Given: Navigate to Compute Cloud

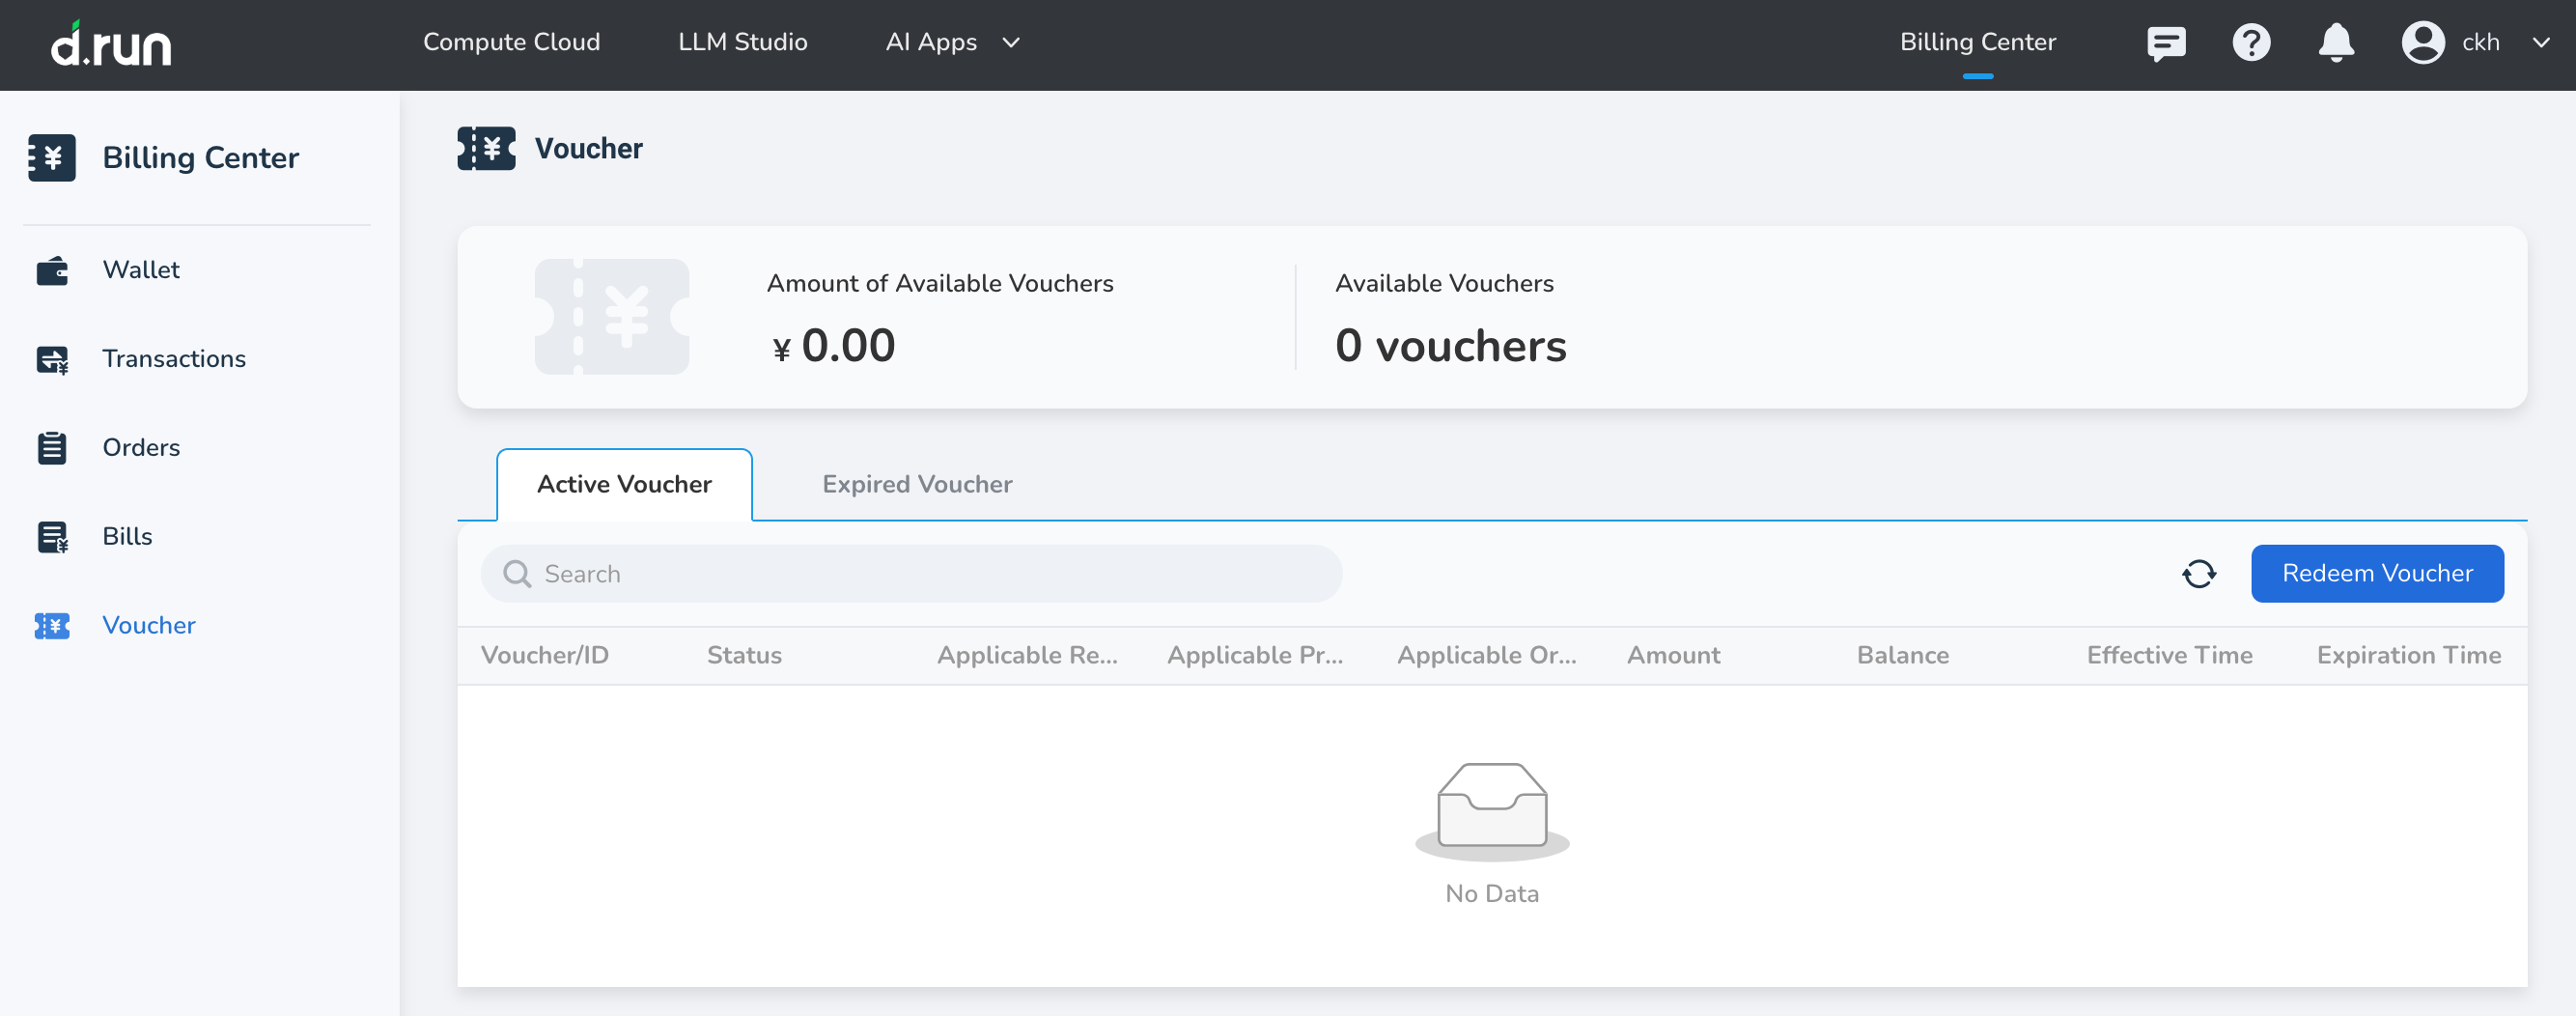Looking at the screenshot, I should click(x=511, y=42).
